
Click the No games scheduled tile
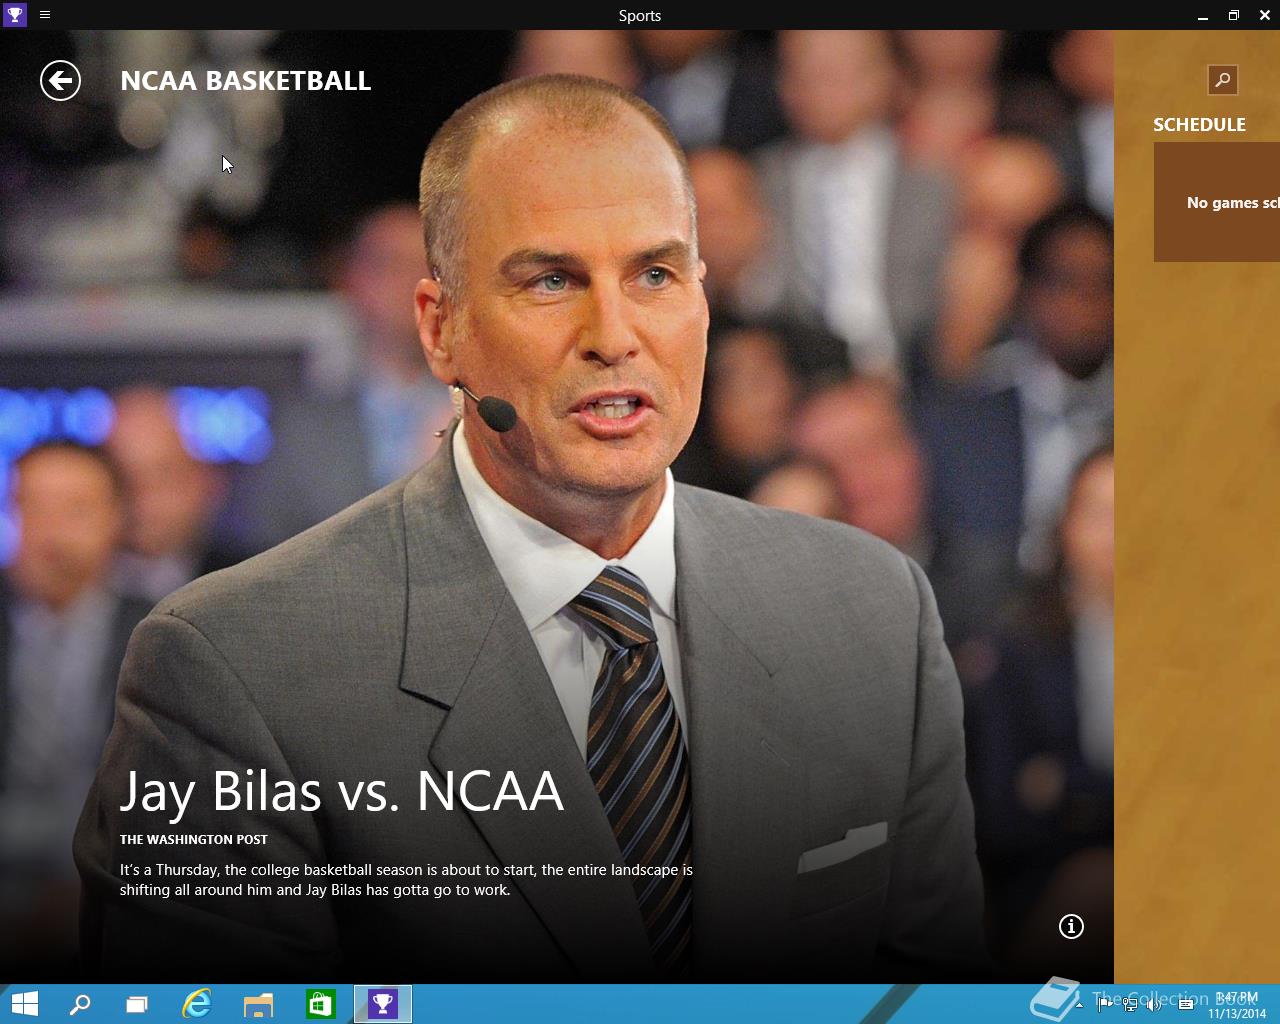pyautogui.click(x=1217, y=202)
